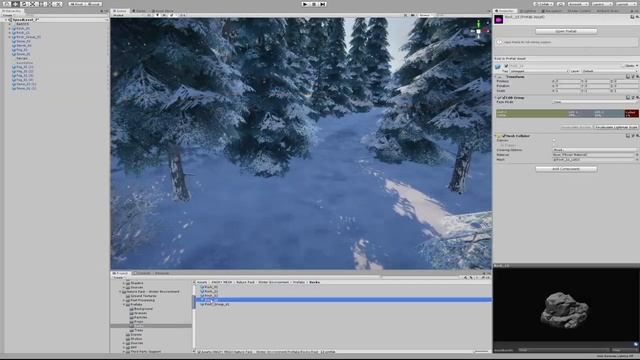Screen dimensions: 640x360
Task: Open the Account menu button
Action: 578,4
